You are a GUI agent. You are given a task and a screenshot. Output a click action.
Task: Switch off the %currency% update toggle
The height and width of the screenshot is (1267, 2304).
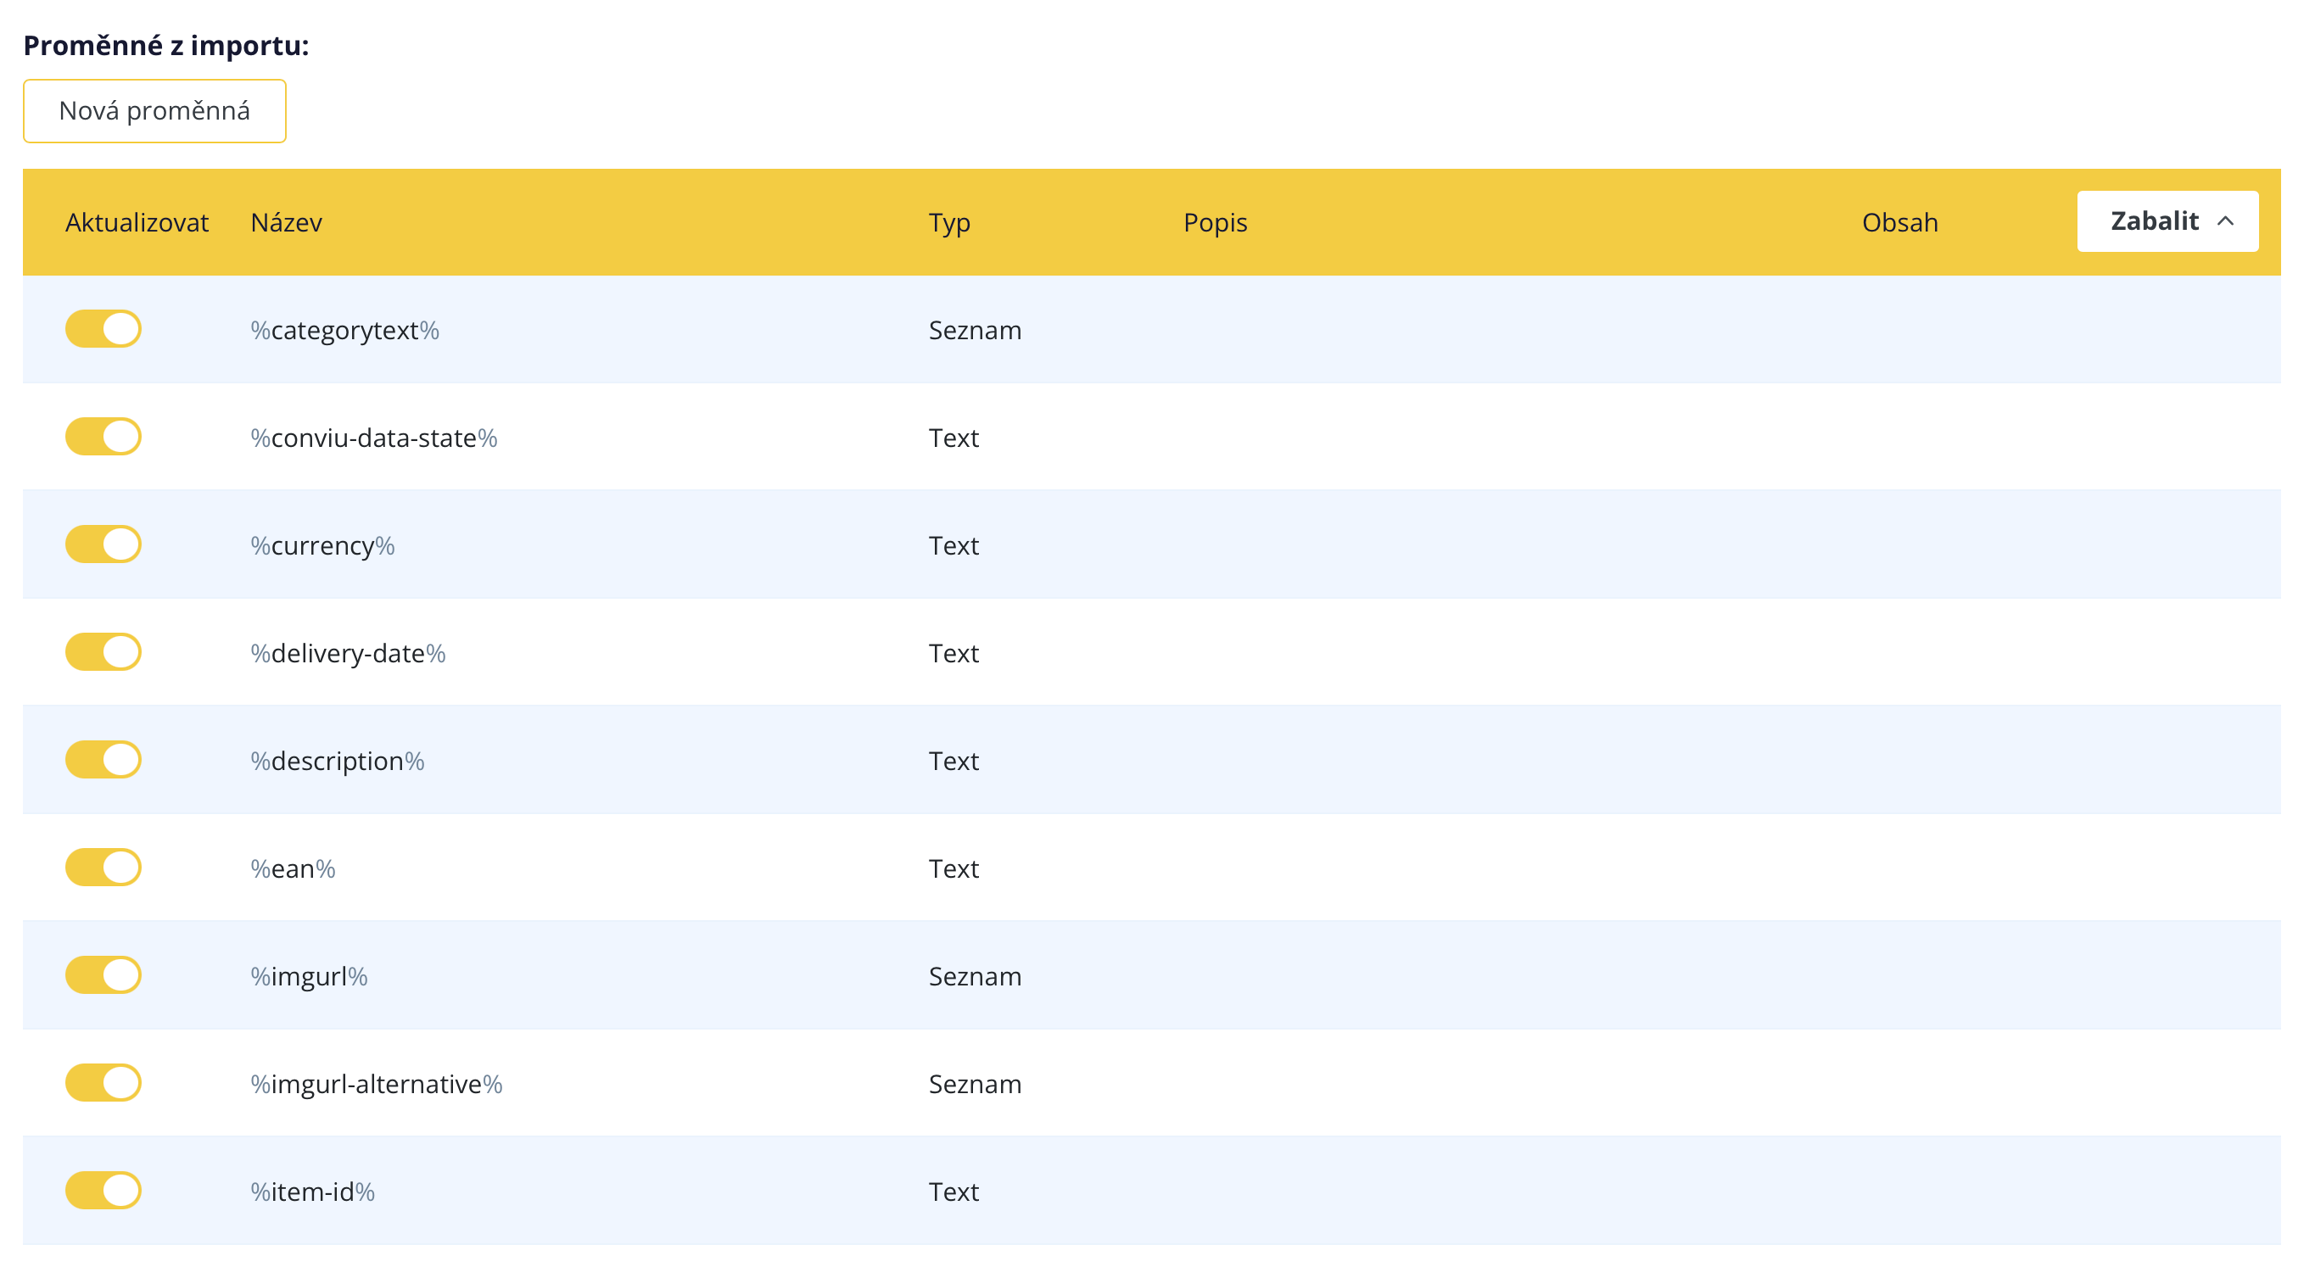(x=103, y=545)
